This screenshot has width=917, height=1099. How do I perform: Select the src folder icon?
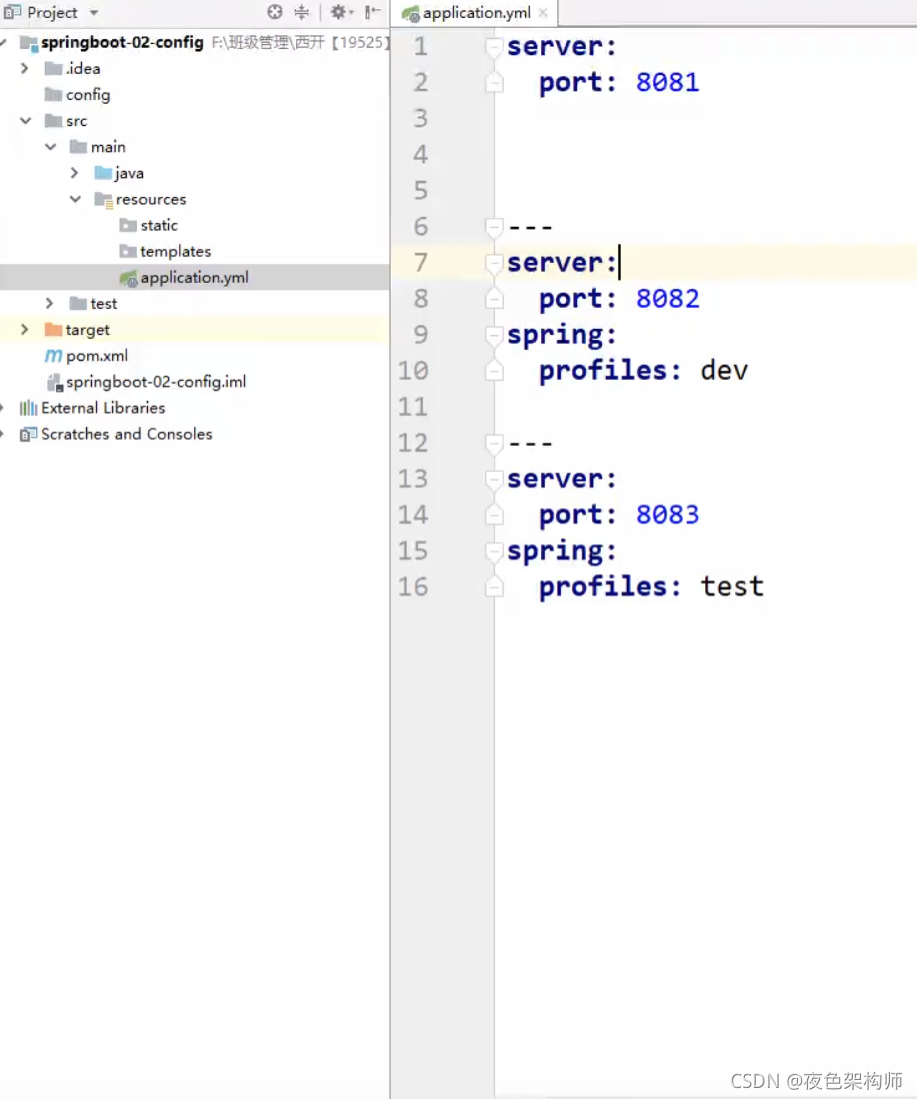(53, 121)
